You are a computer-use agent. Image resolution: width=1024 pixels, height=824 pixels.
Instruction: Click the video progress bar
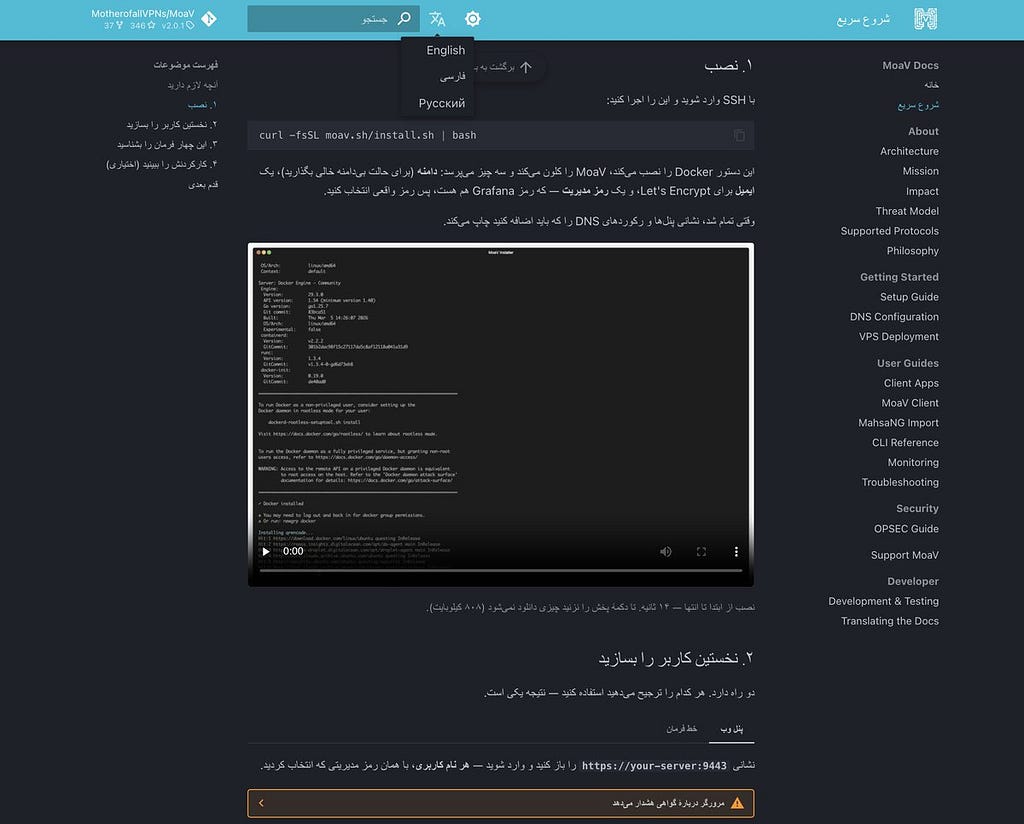501,571
